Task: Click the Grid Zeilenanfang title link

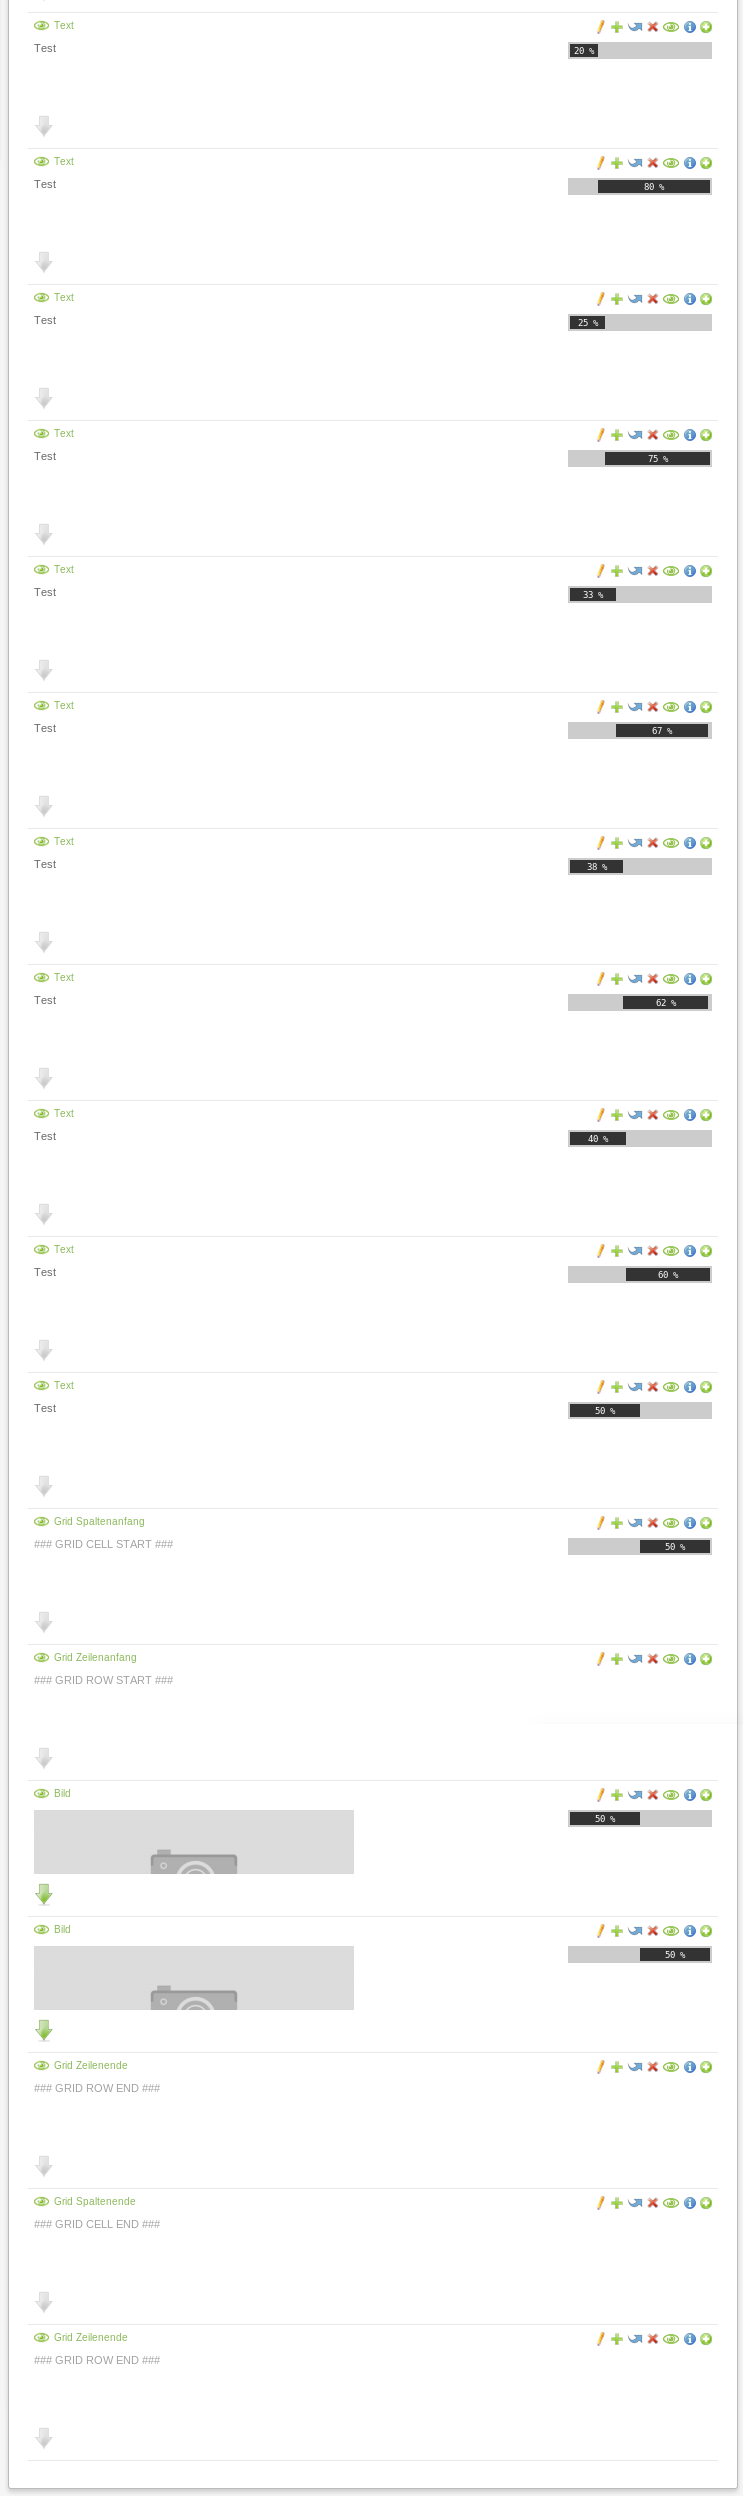Action: pos(95,1657)
